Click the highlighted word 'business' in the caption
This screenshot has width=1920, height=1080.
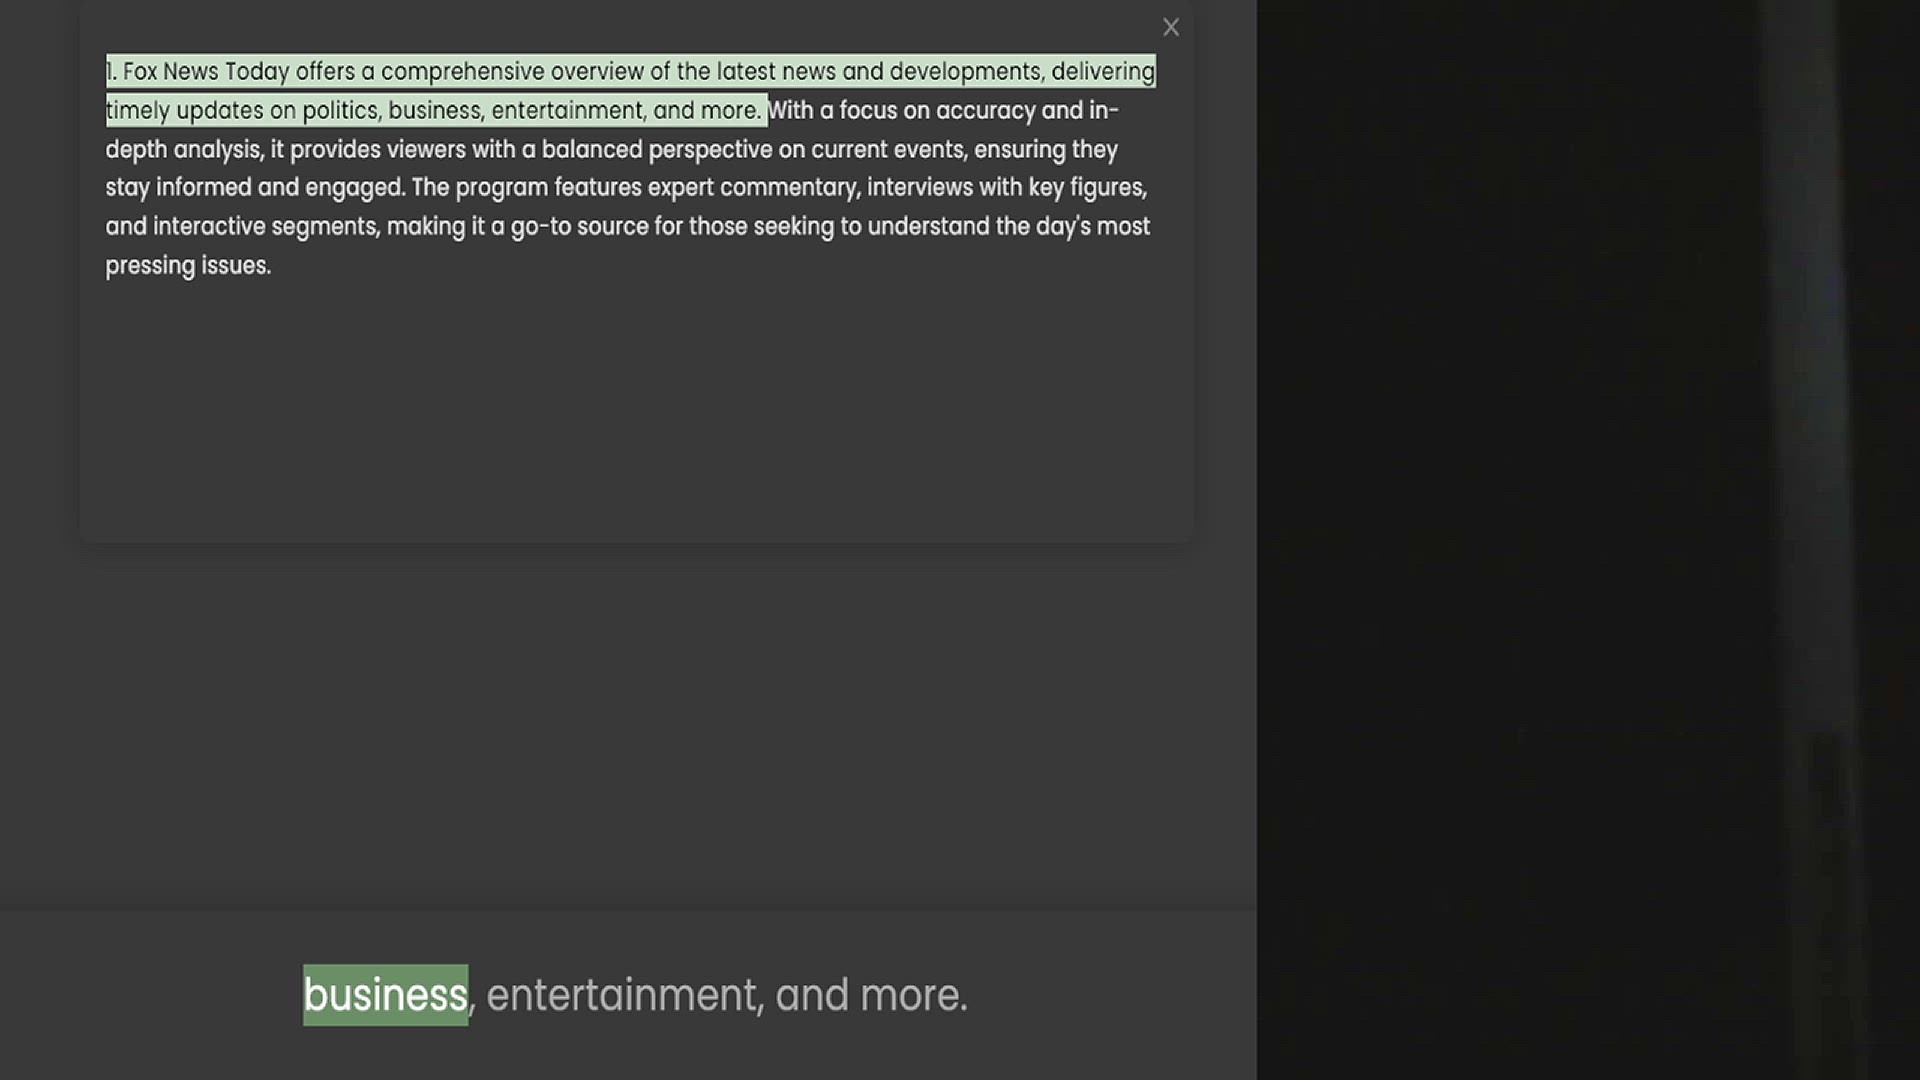385,995
